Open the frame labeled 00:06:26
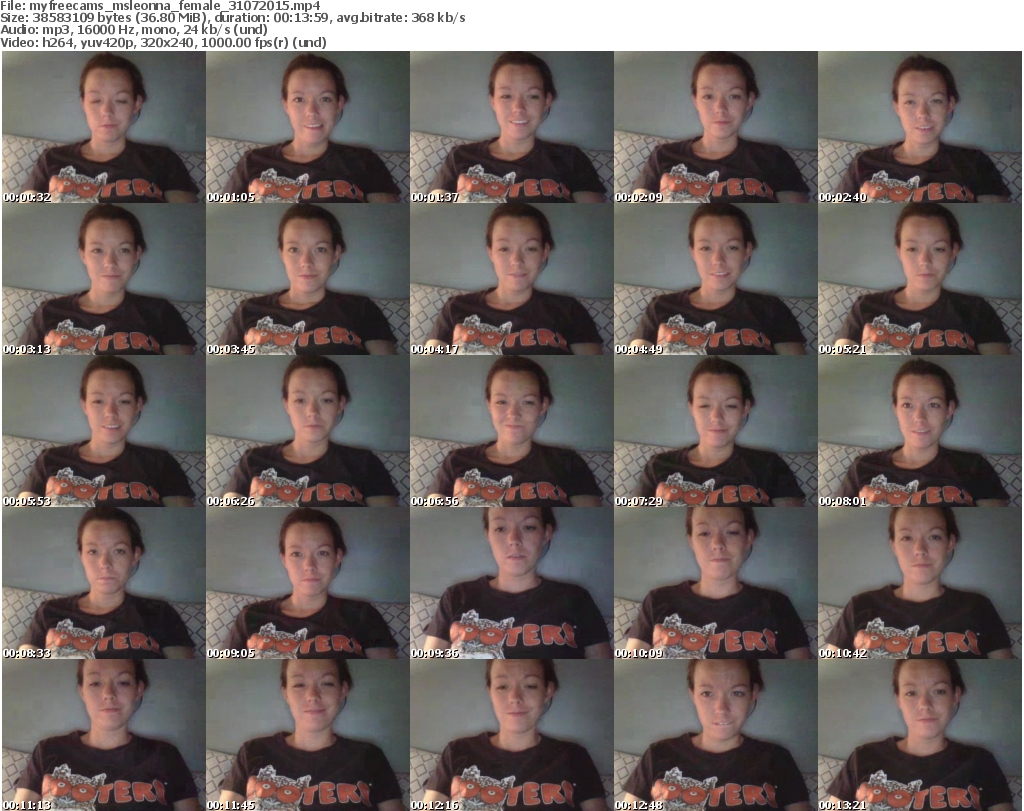Screen dimensions: 1024x811 [x=308, y=431]
